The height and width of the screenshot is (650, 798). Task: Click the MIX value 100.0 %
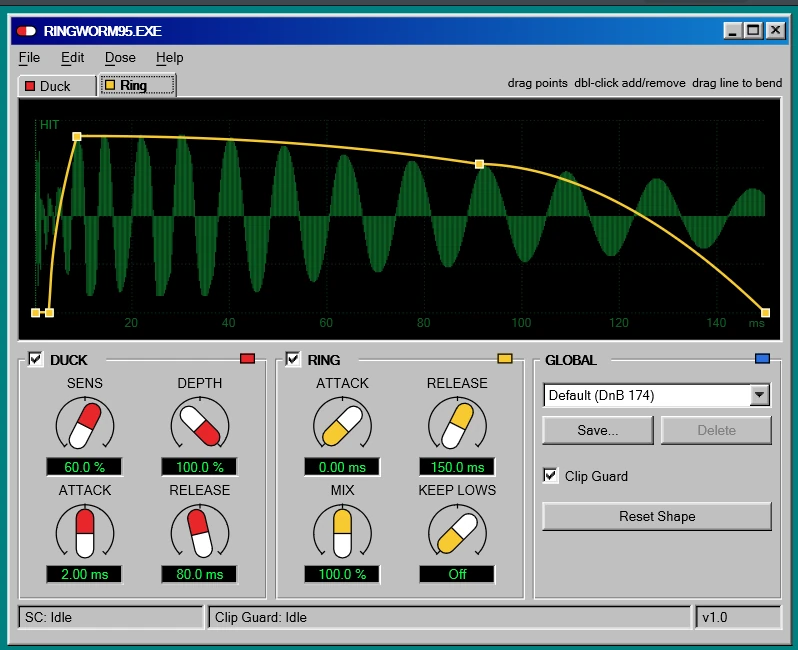(x=342, y=574)
